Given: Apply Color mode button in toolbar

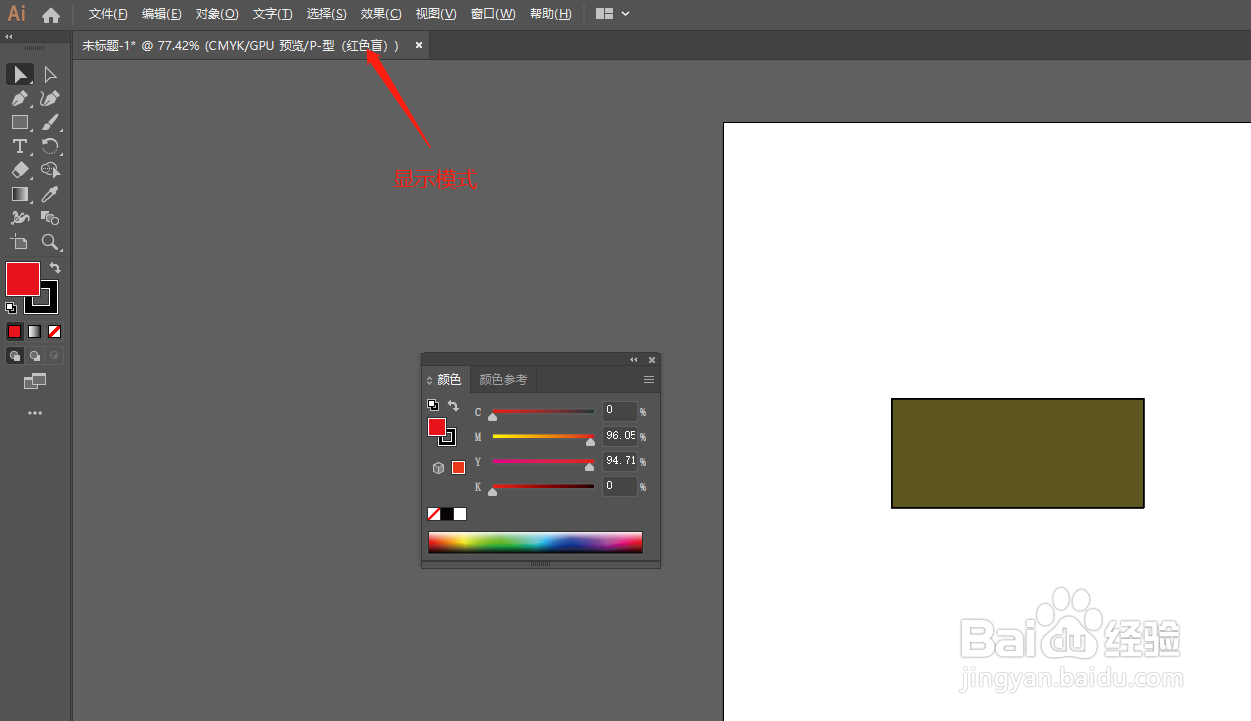Looking at the screenshot, I should tap(14, 331).
